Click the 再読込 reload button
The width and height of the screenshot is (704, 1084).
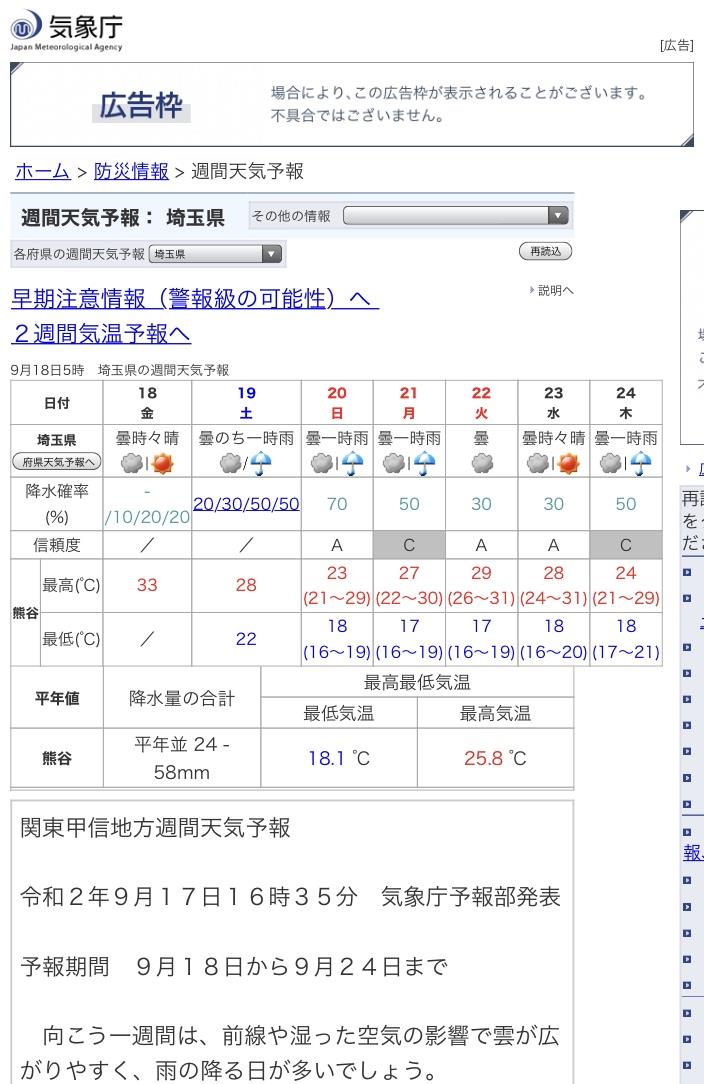(x=545, y=252)
